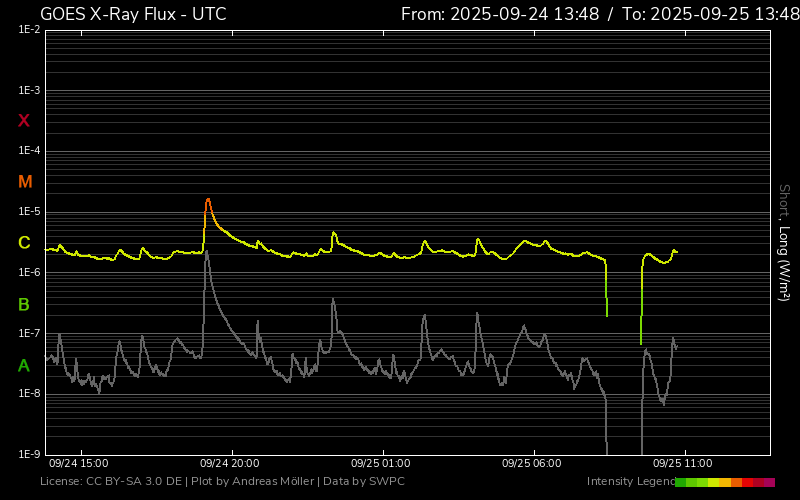This screenshot has width=800, height=500.
Task: Click the green B flare class label
Action: [x=24, y=304]
